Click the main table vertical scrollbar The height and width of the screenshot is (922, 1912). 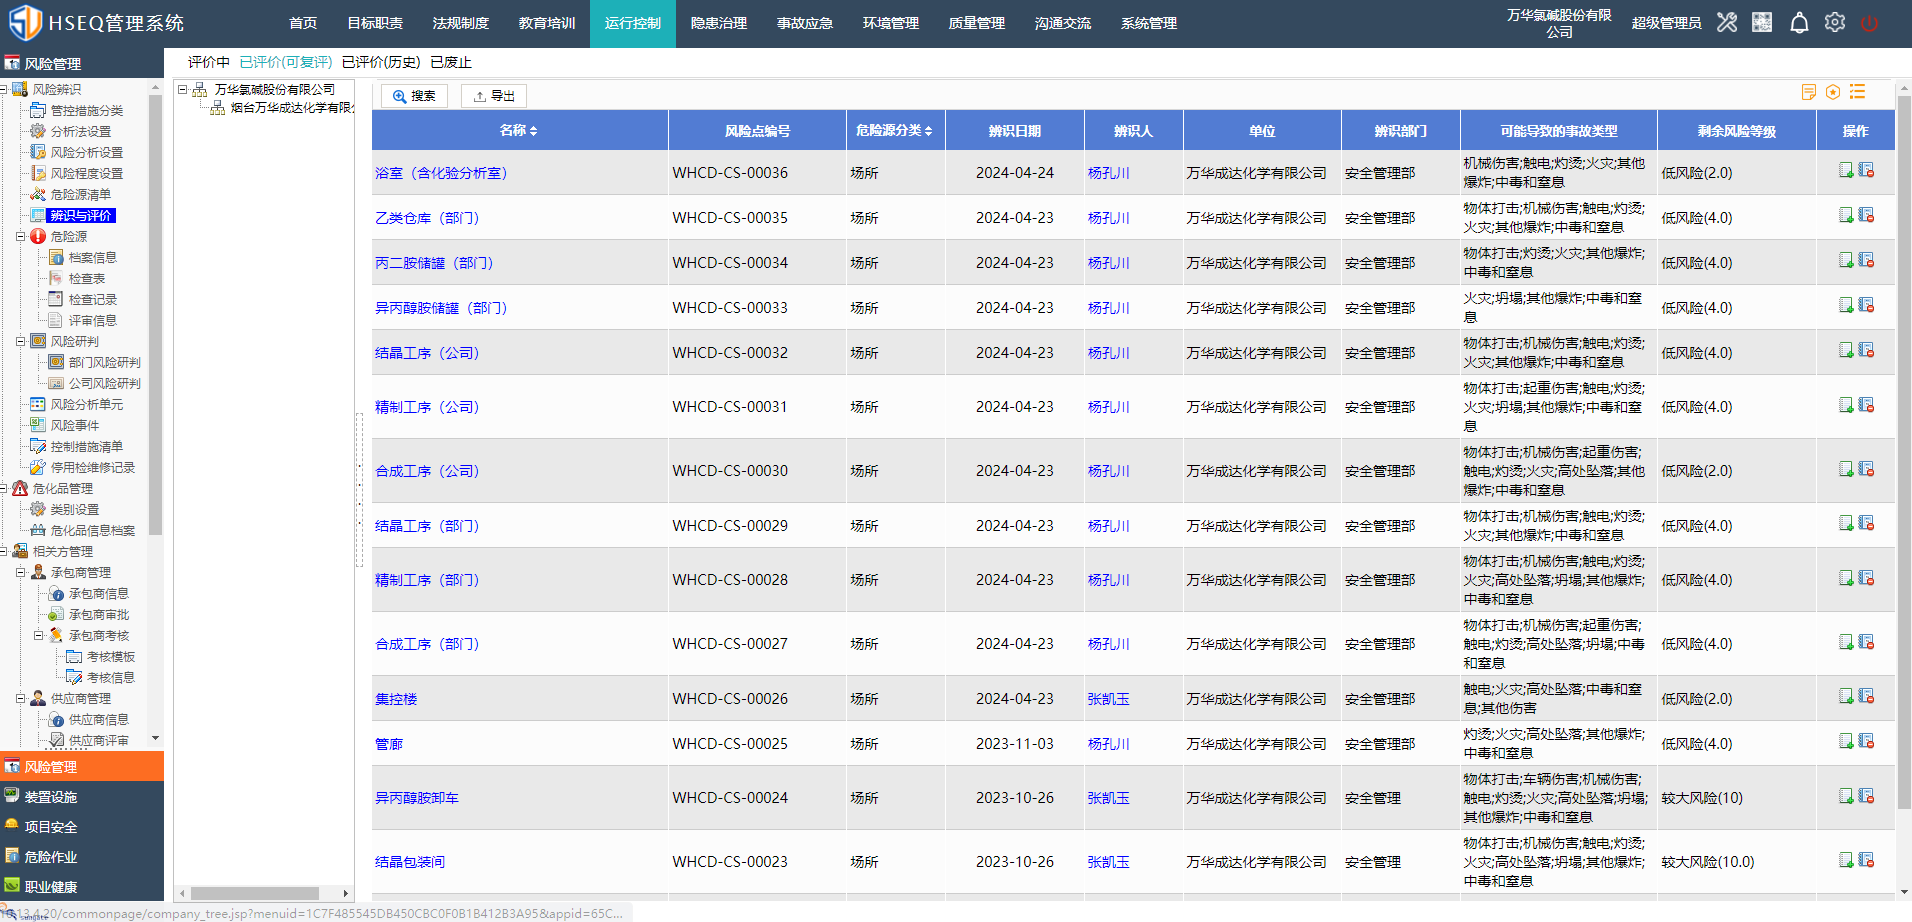click(x=1904, y=453)
